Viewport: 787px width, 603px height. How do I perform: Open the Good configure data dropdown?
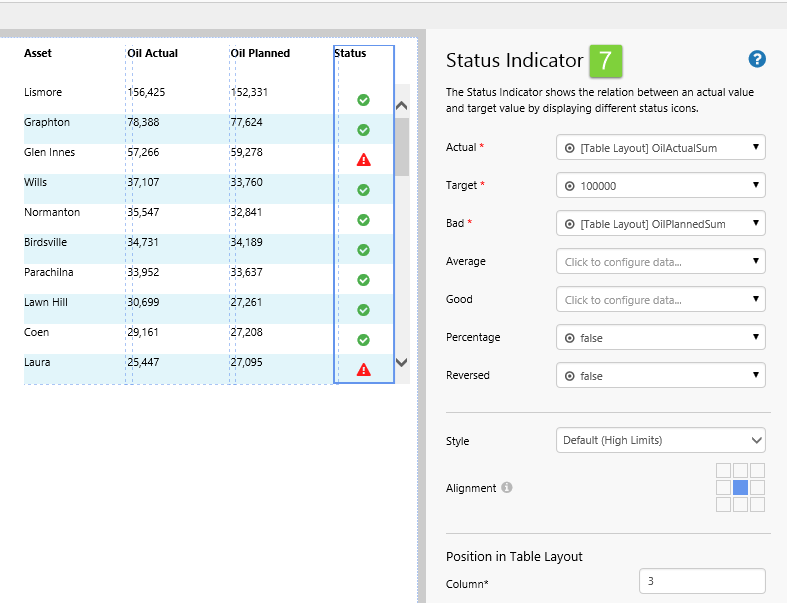point(660,300)
